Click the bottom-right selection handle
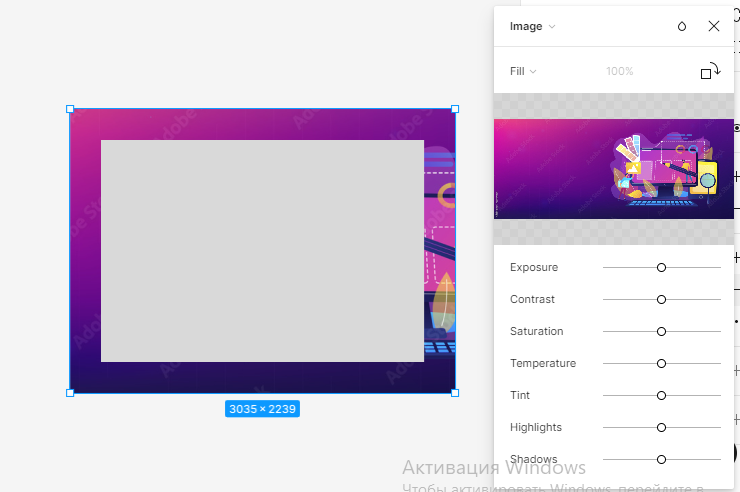 coord(455,393)
